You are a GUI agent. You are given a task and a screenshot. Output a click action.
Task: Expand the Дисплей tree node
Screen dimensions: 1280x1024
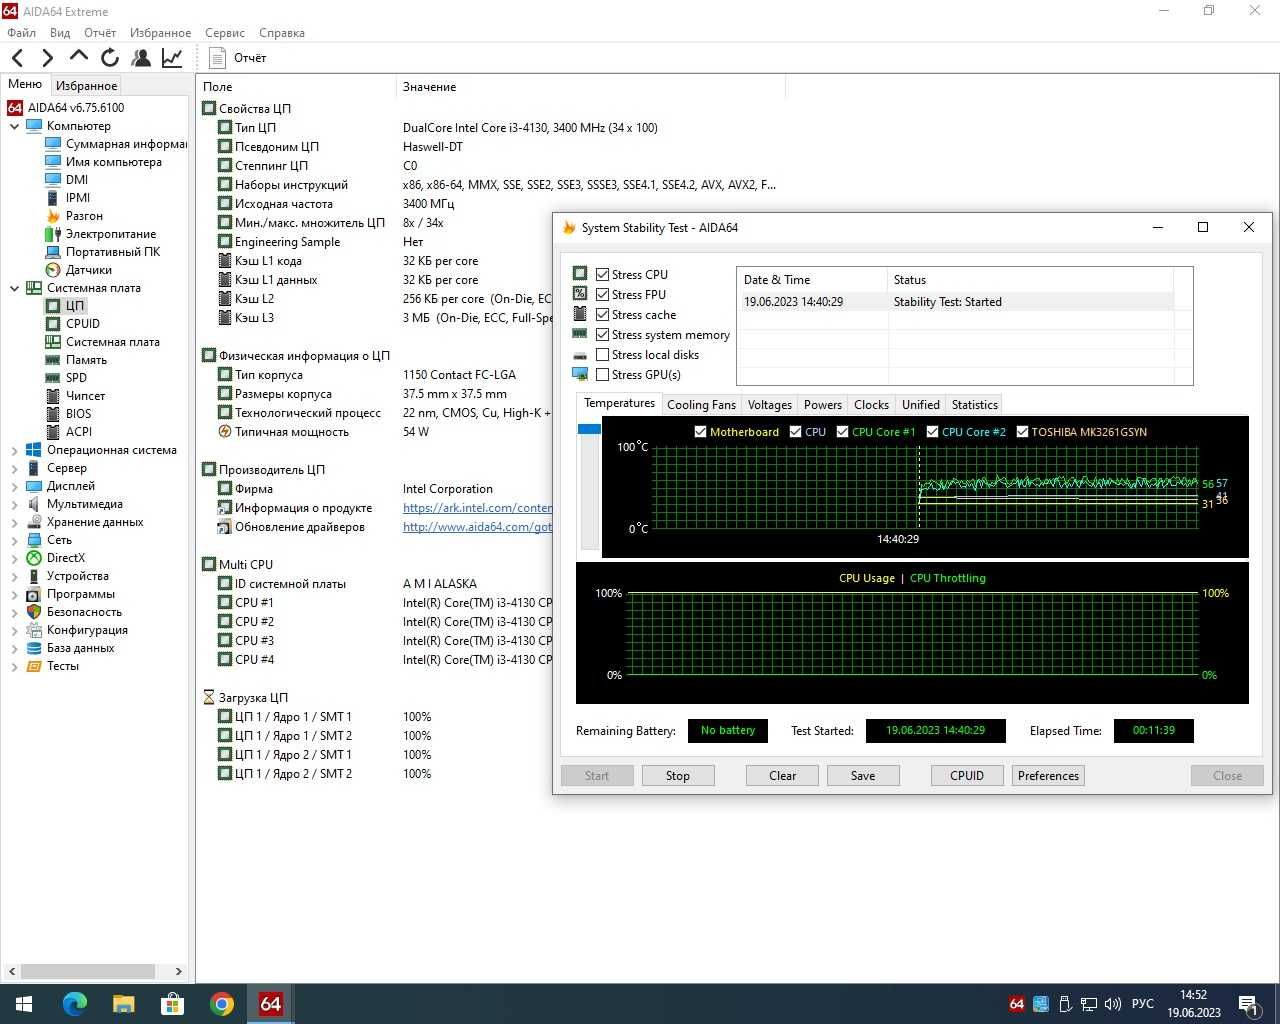14,486
